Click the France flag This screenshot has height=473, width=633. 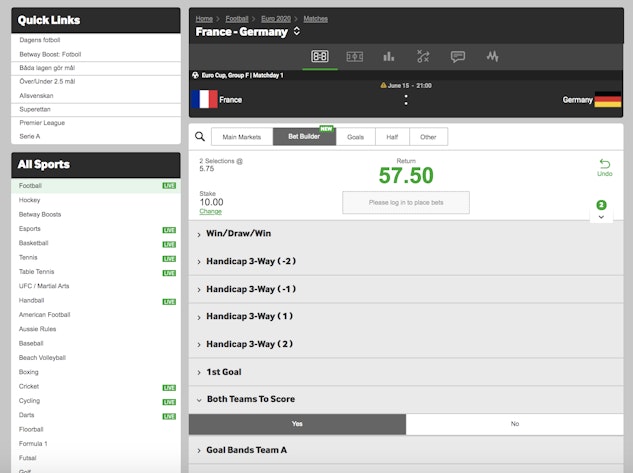click(204, 99)
